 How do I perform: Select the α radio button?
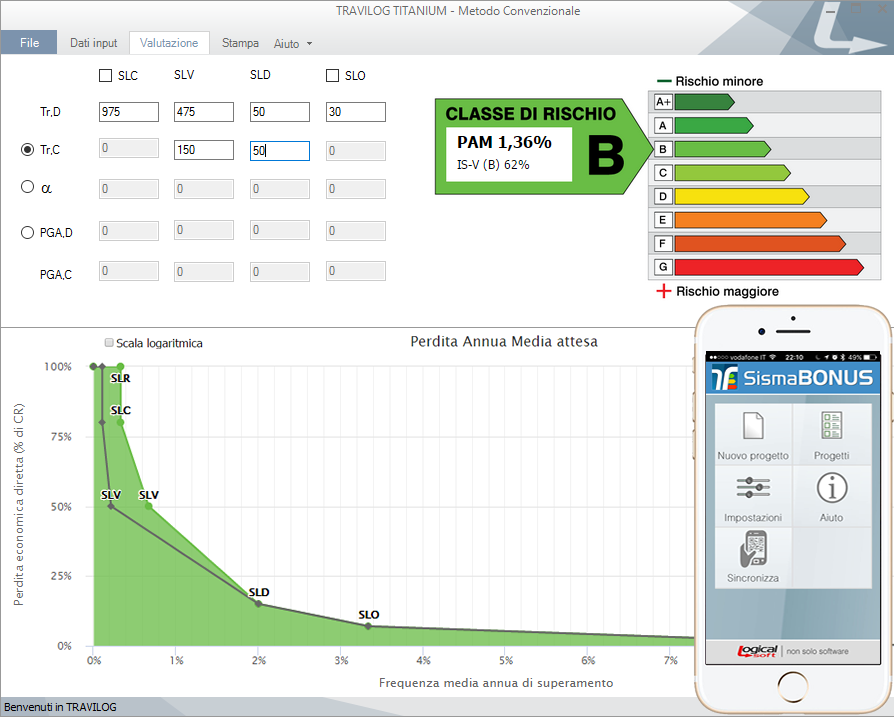pyautogui.click(x=28, y=187)
